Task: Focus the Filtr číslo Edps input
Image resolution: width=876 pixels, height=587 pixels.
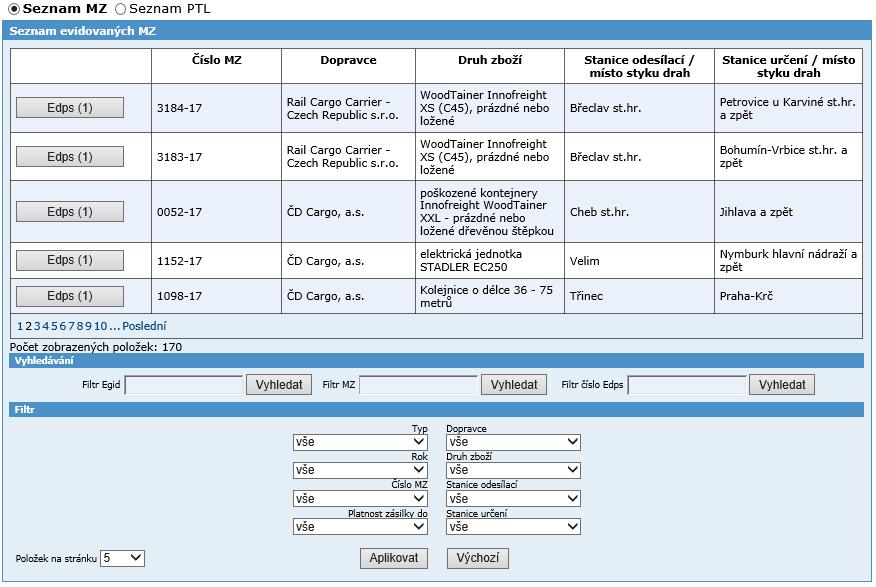Action: (x=687, y=385)
